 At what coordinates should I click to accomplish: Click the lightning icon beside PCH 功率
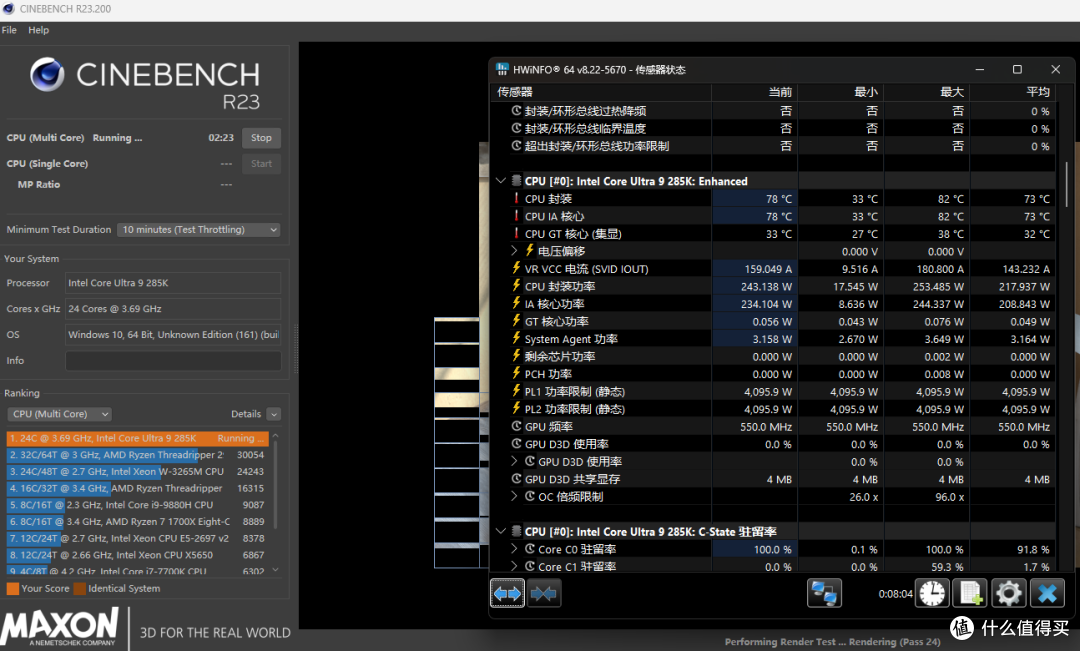[516, 373]
